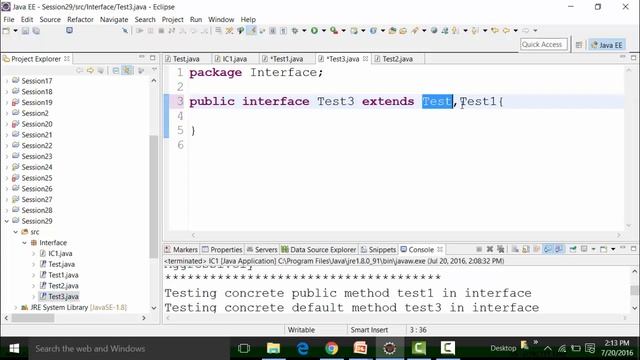
Task: Switch to the Test.java editor tab
Action: click(x=186, y=59)
